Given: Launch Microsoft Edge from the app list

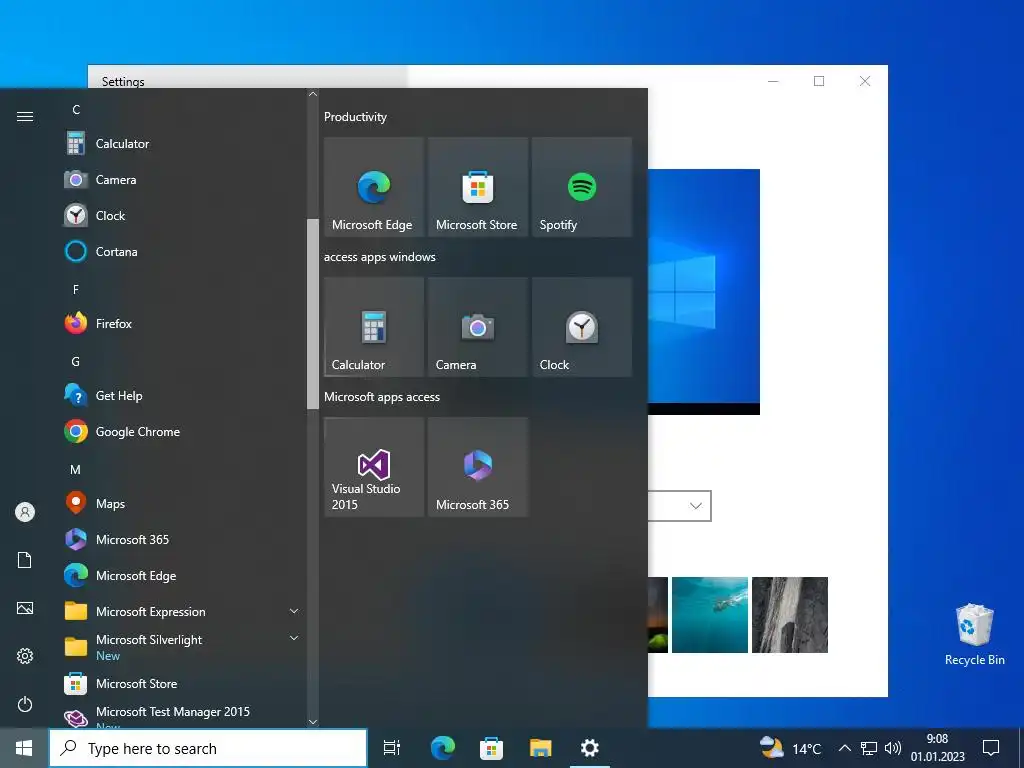Looking at the screenshot, I should click(183, 575).
